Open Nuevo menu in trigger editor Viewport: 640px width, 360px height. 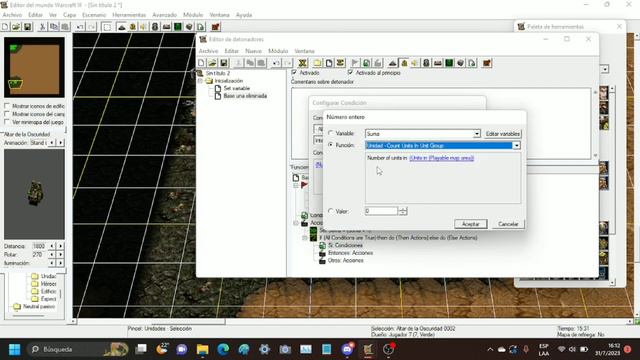pyautogui.click(x=253, y=51)
